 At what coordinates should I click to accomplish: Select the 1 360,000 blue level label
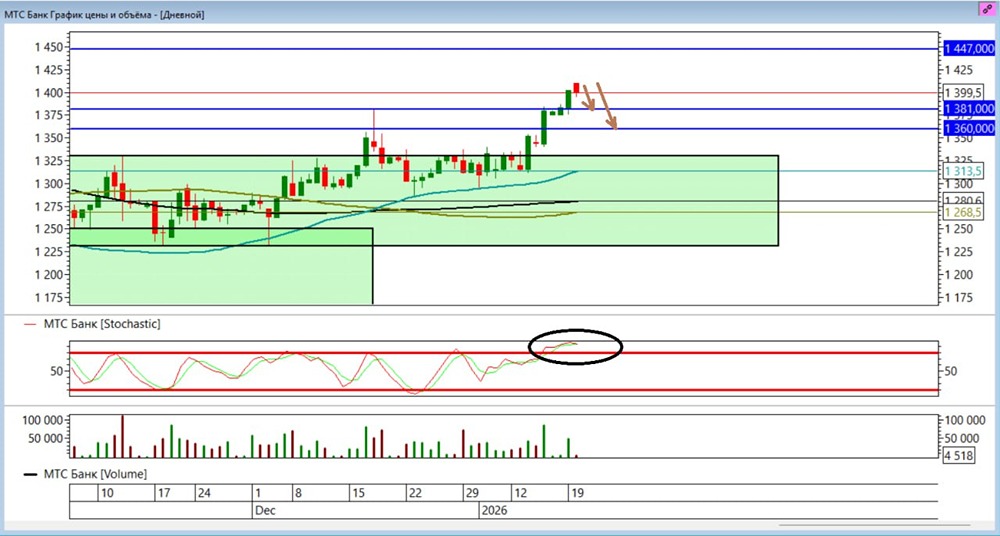point(969,129)
